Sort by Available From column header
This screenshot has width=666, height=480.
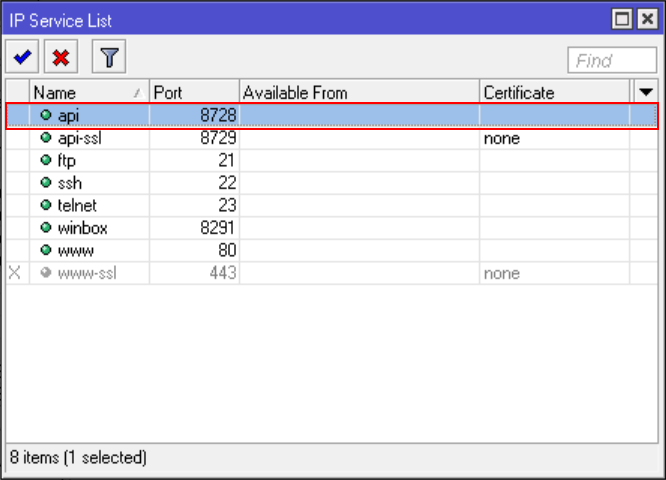click(x=359, y=92)
